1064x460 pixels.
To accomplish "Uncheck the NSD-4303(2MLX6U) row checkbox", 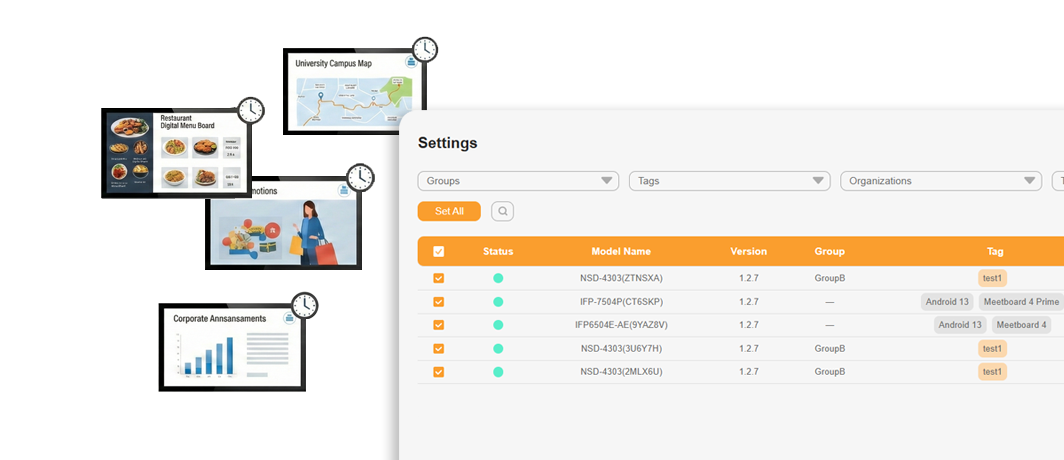I will click(x=438, y=372).
